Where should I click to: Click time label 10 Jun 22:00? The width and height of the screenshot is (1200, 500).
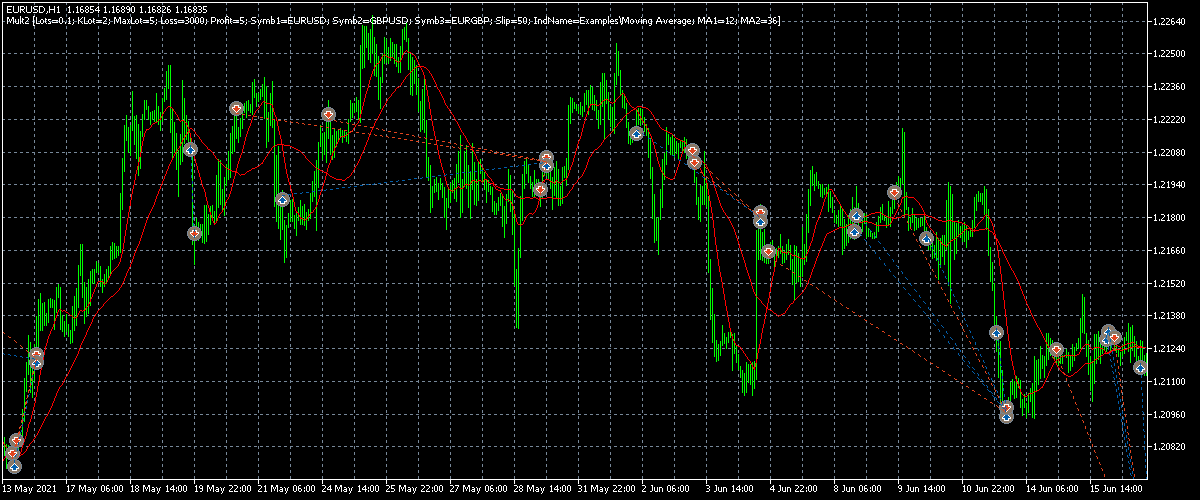[991, 490]
